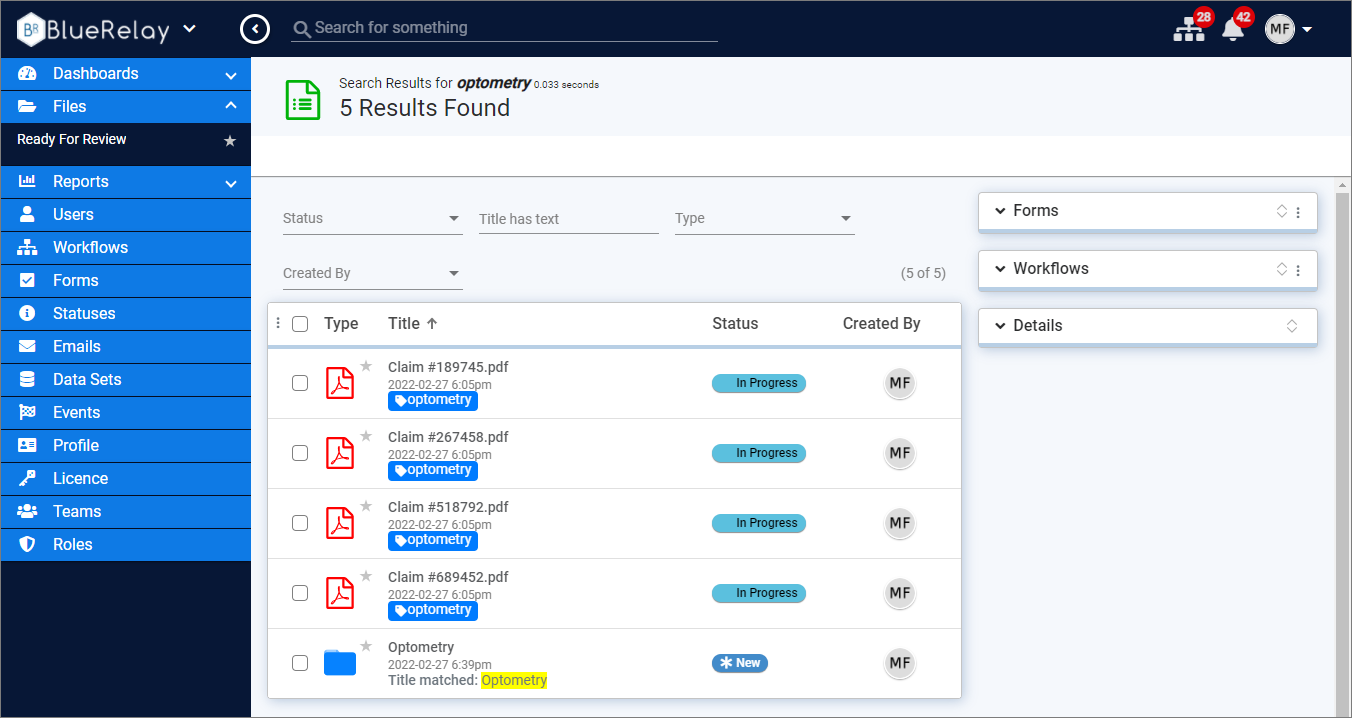The height and width of the screenshot is (718, 1352).
Task: Check the box for Claim #267458.pdf
Action: 300,453
